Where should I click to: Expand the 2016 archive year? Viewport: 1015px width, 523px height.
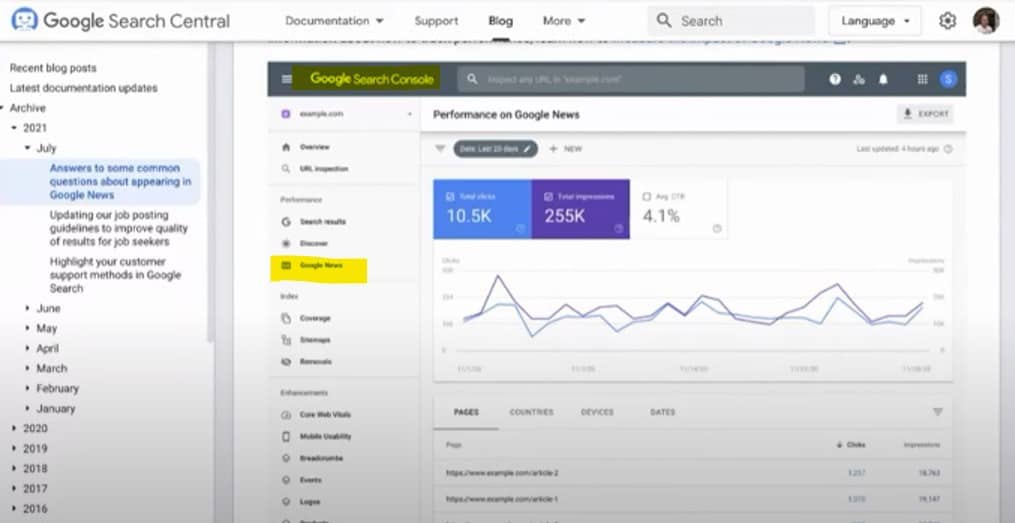pyautogui.click(x=14, y=508)
